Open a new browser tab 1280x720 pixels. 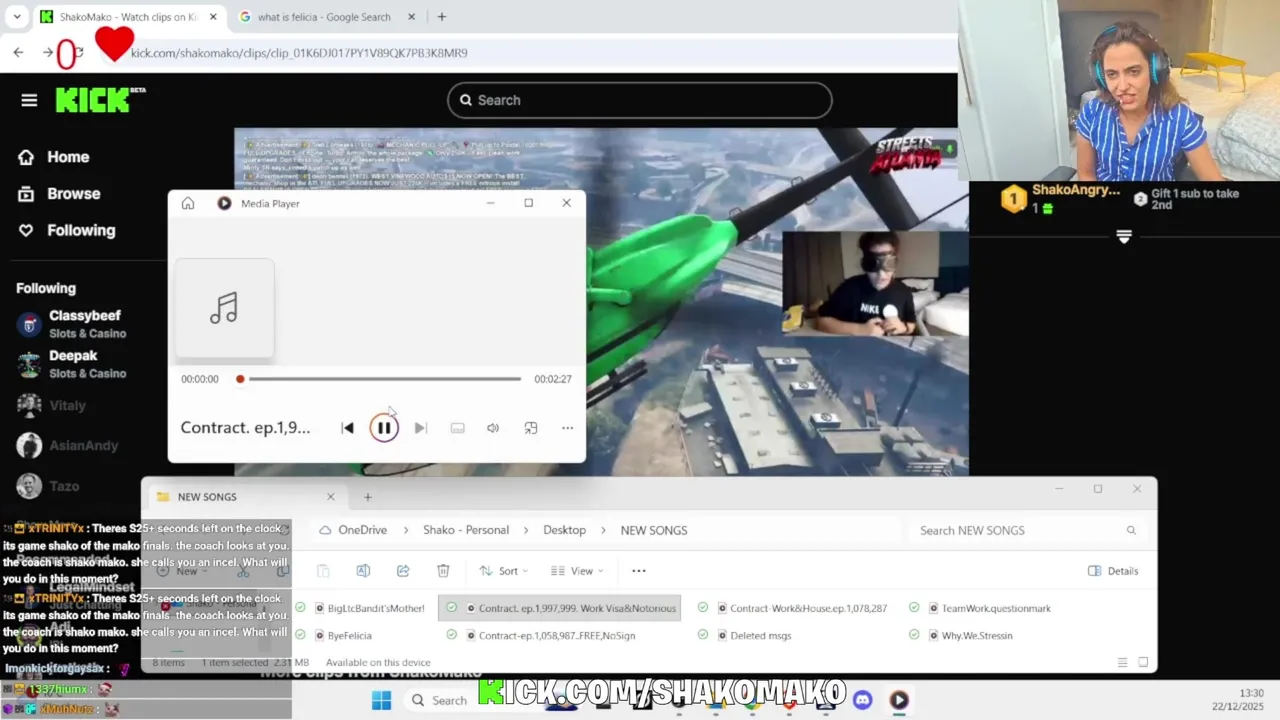click(x=442, y=17)
